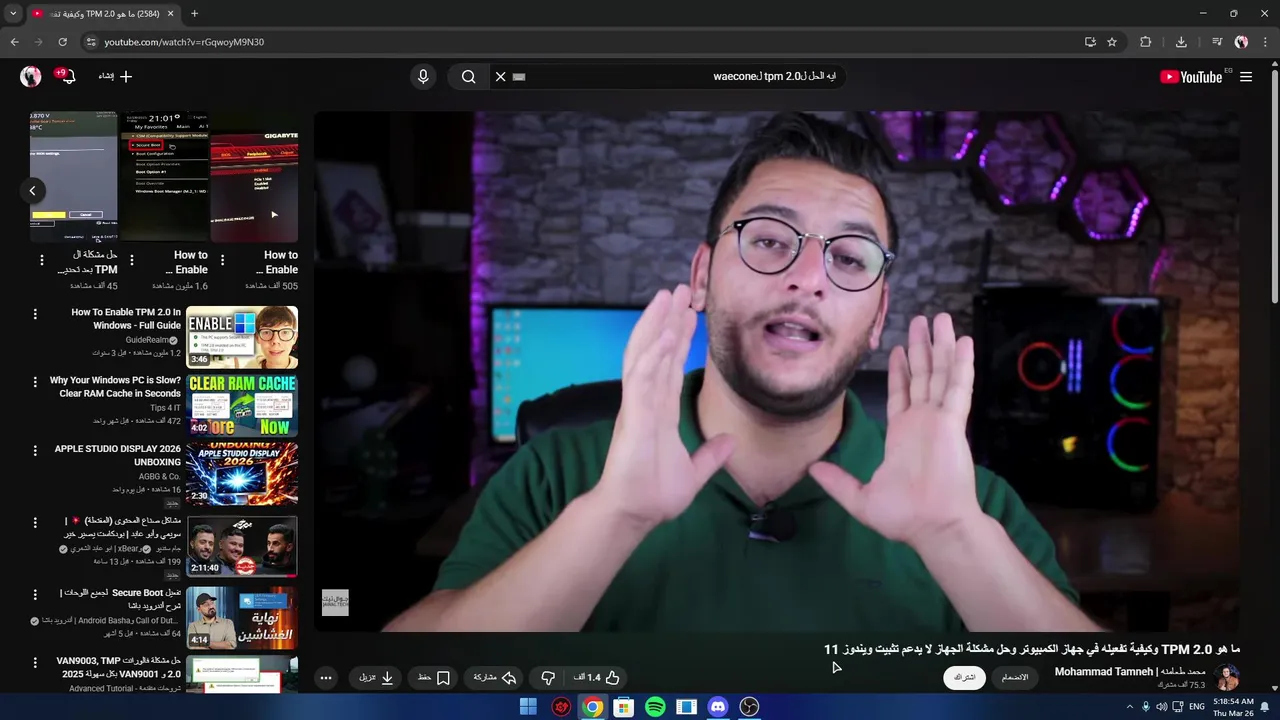The height and width of the screenshot is (720, 1280).
Task: Open options for How To Enable TPM video
Action: [35, 314]
